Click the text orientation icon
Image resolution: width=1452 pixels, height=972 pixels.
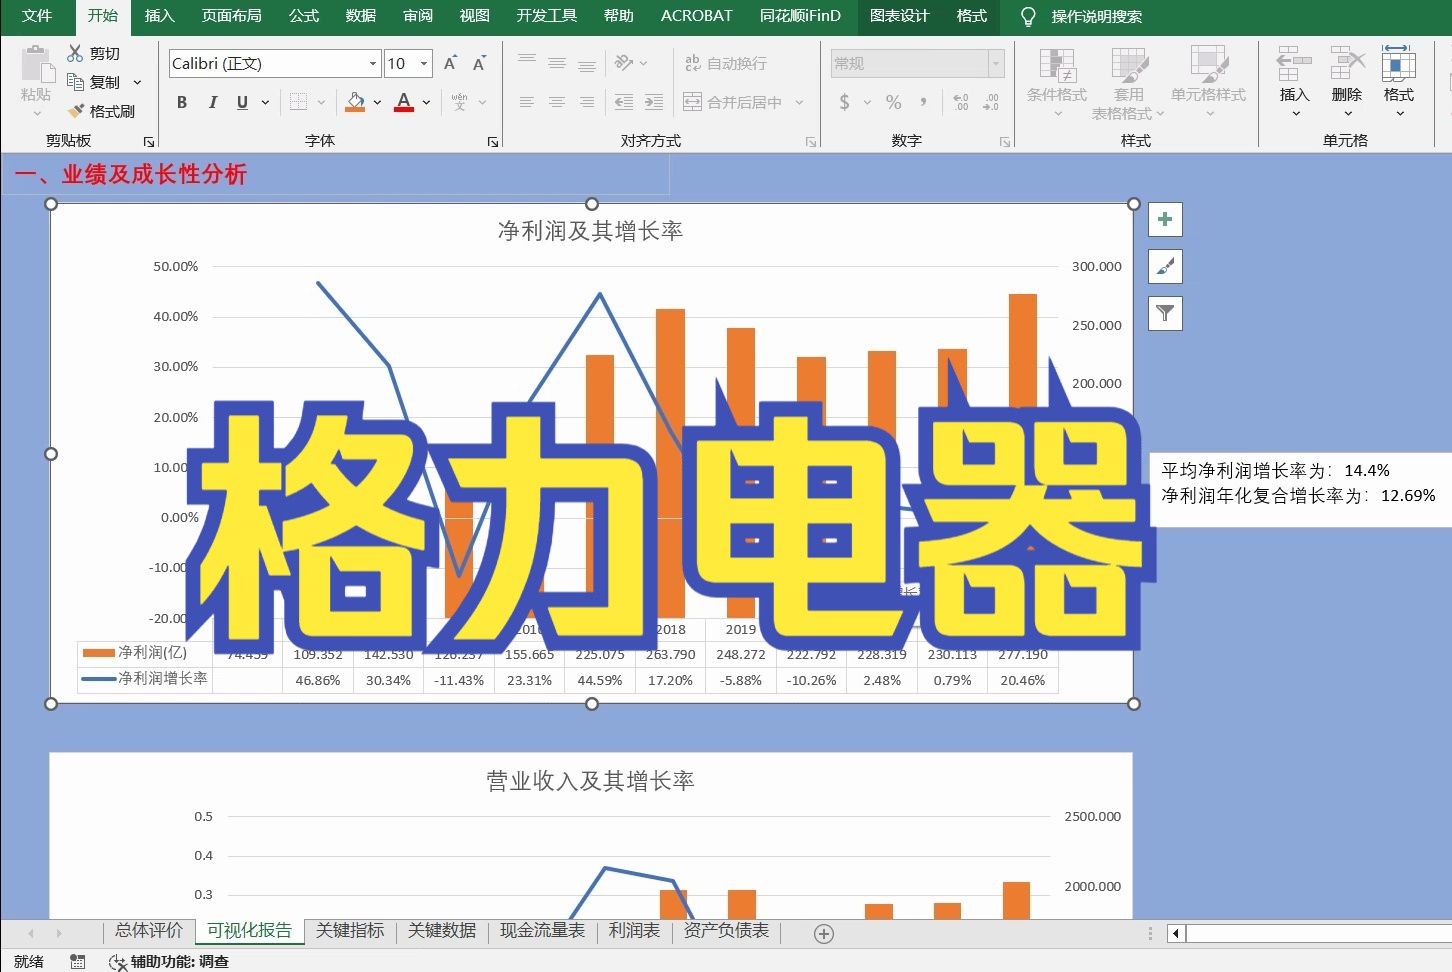[x=625, y=62]
